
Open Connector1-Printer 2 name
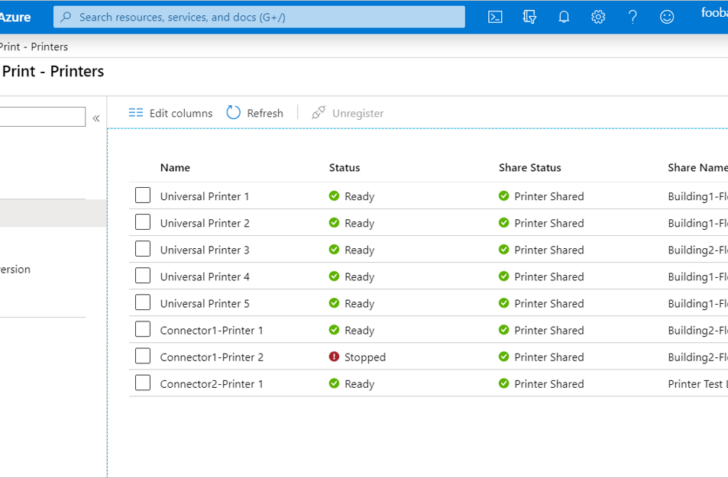coord(212,357)
